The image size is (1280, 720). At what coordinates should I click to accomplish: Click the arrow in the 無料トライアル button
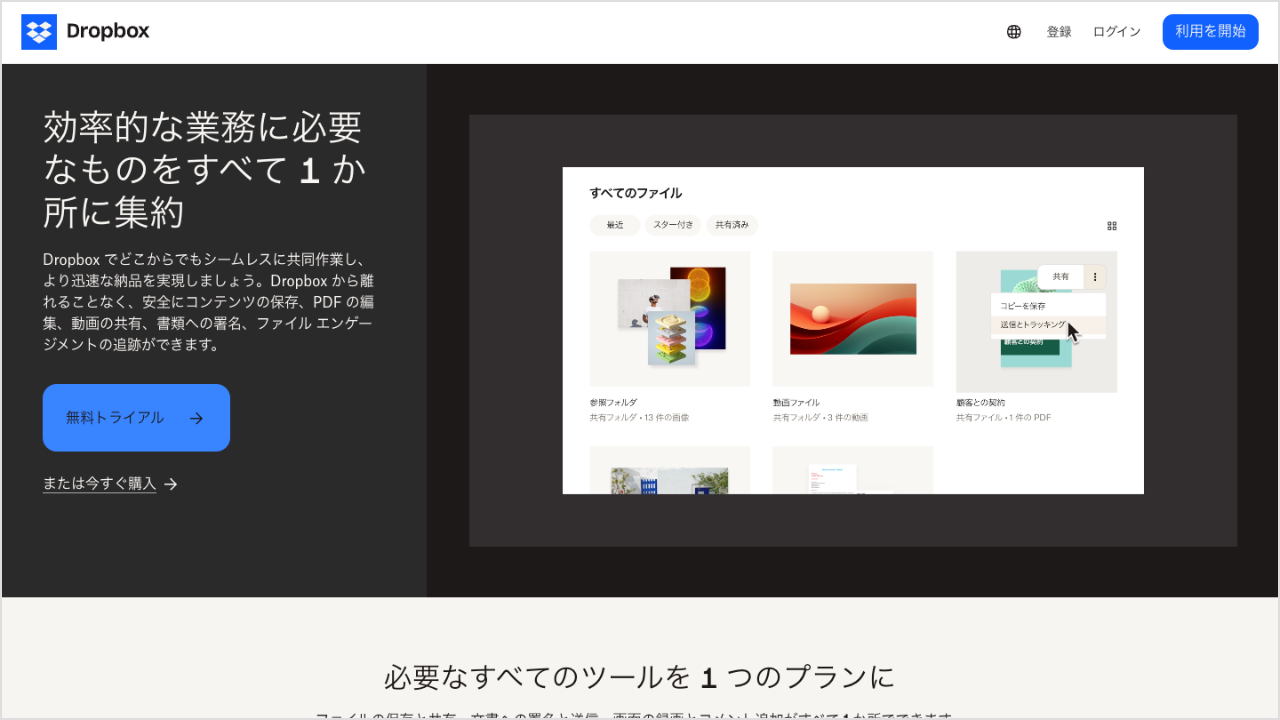[196, 418]
